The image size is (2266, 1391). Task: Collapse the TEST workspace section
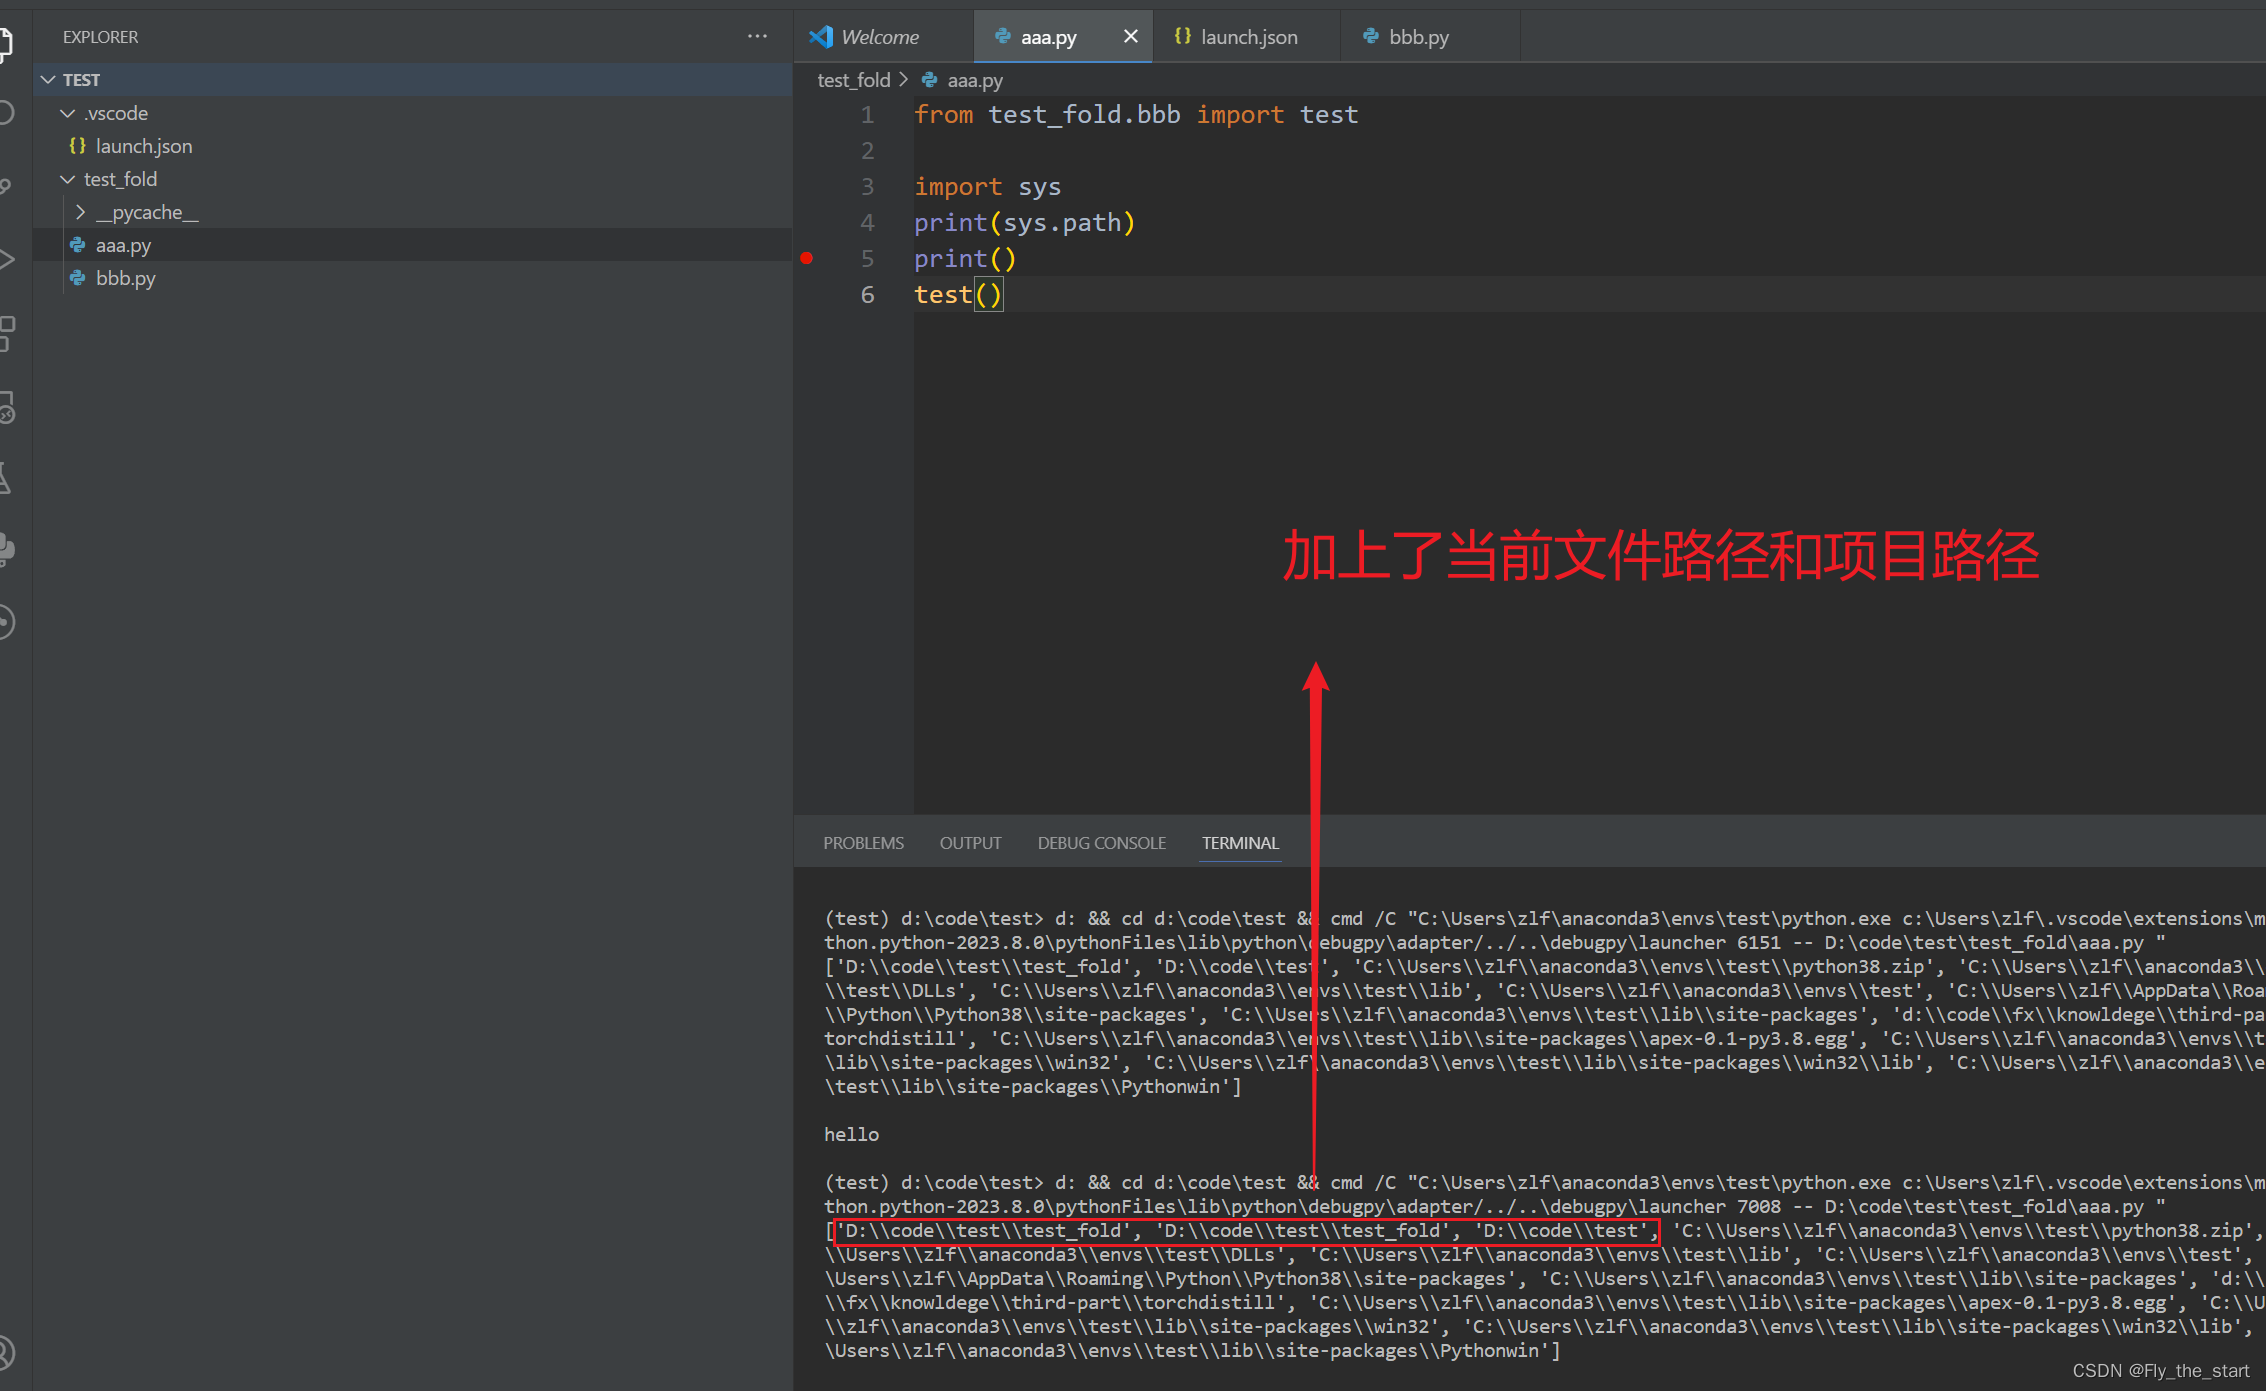48,79
